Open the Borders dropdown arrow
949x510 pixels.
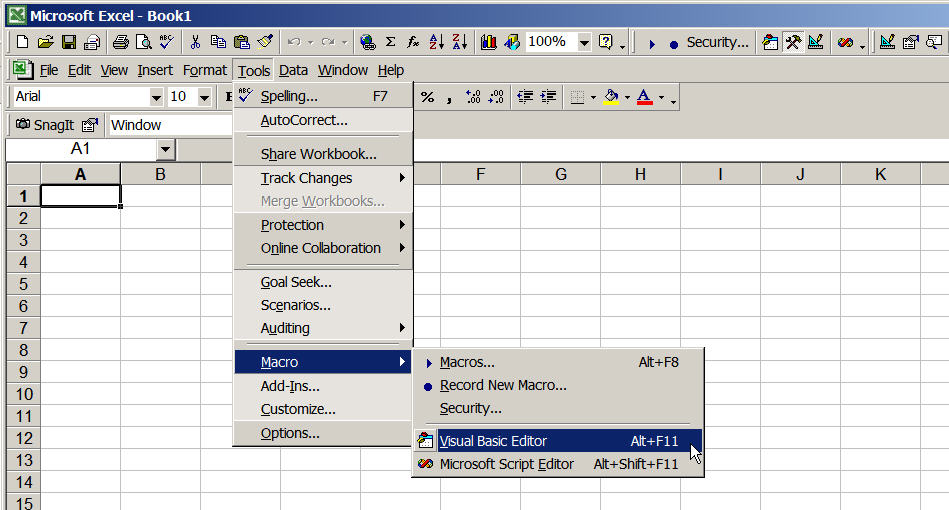pos(593,97)
